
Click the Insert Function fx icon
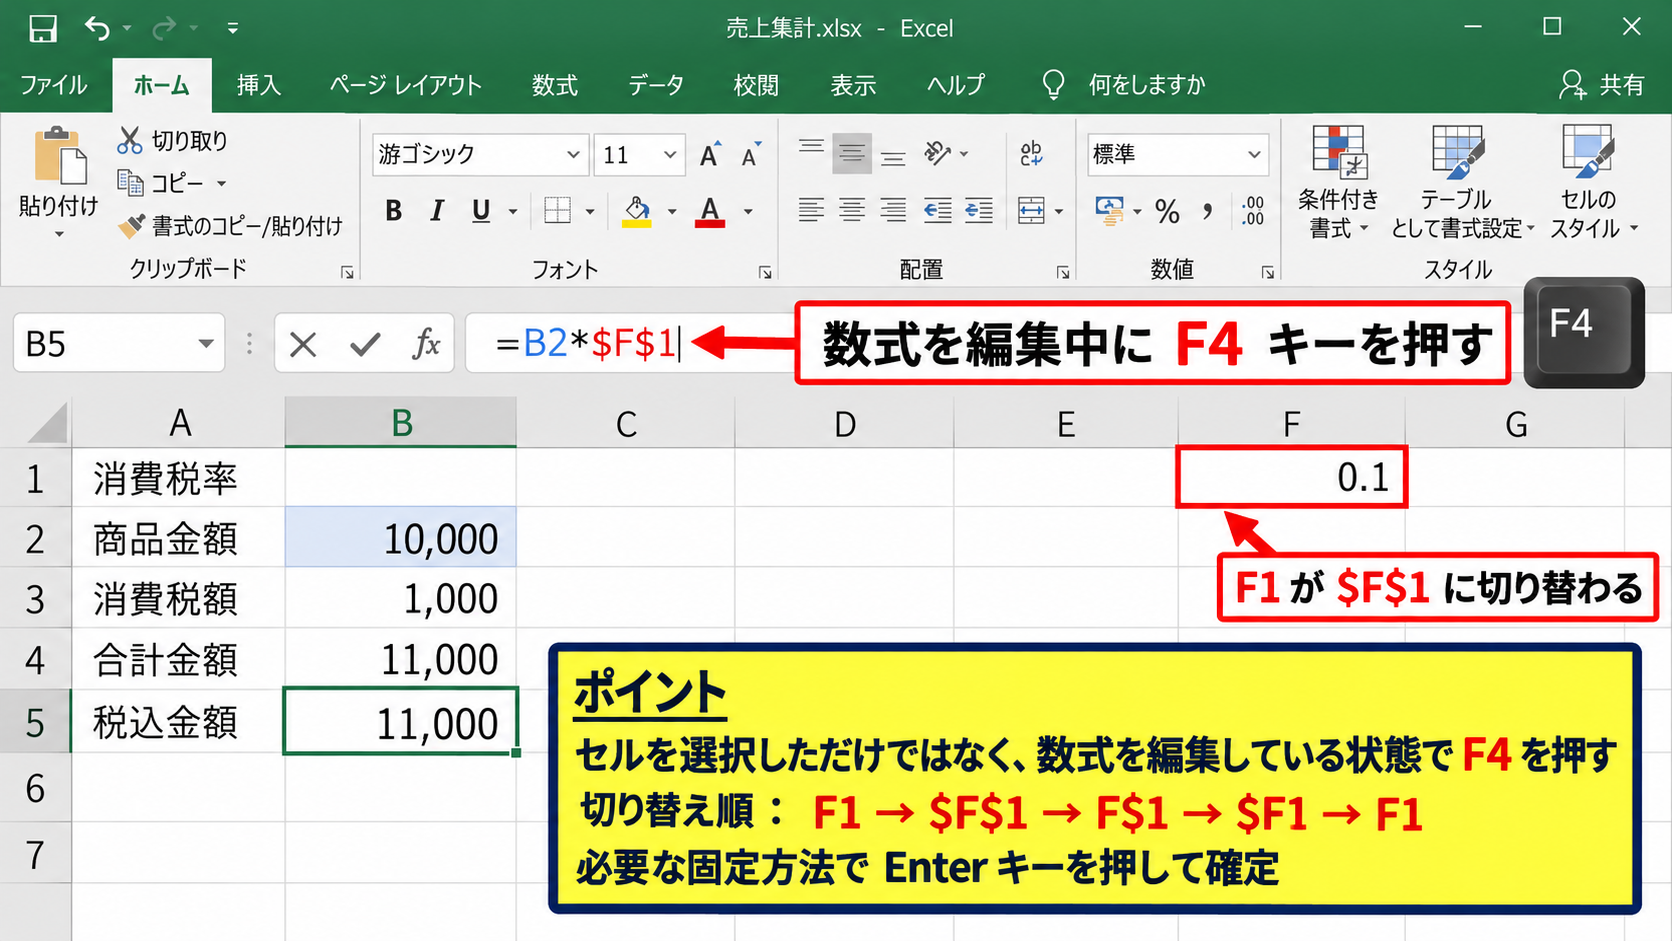[x=427, y=344]
